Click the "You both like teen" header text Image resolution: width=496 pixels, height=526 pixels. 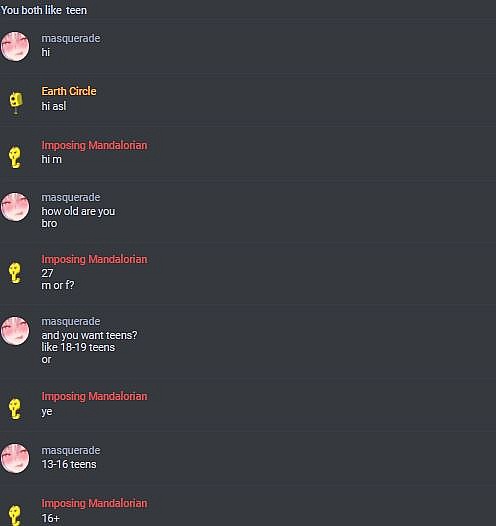(x=44, y=10)
